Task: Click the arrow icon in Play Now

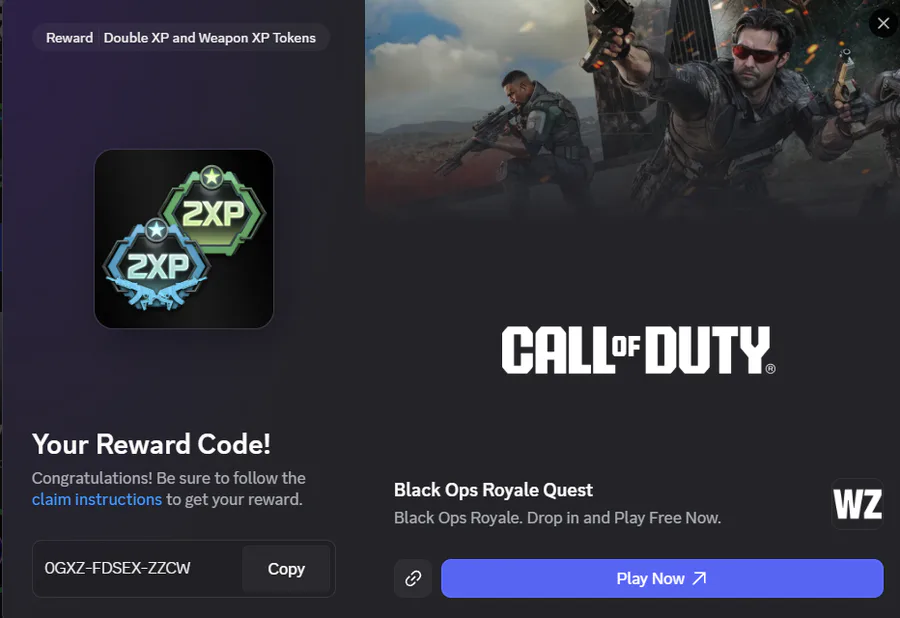Action: coord(699,578)
